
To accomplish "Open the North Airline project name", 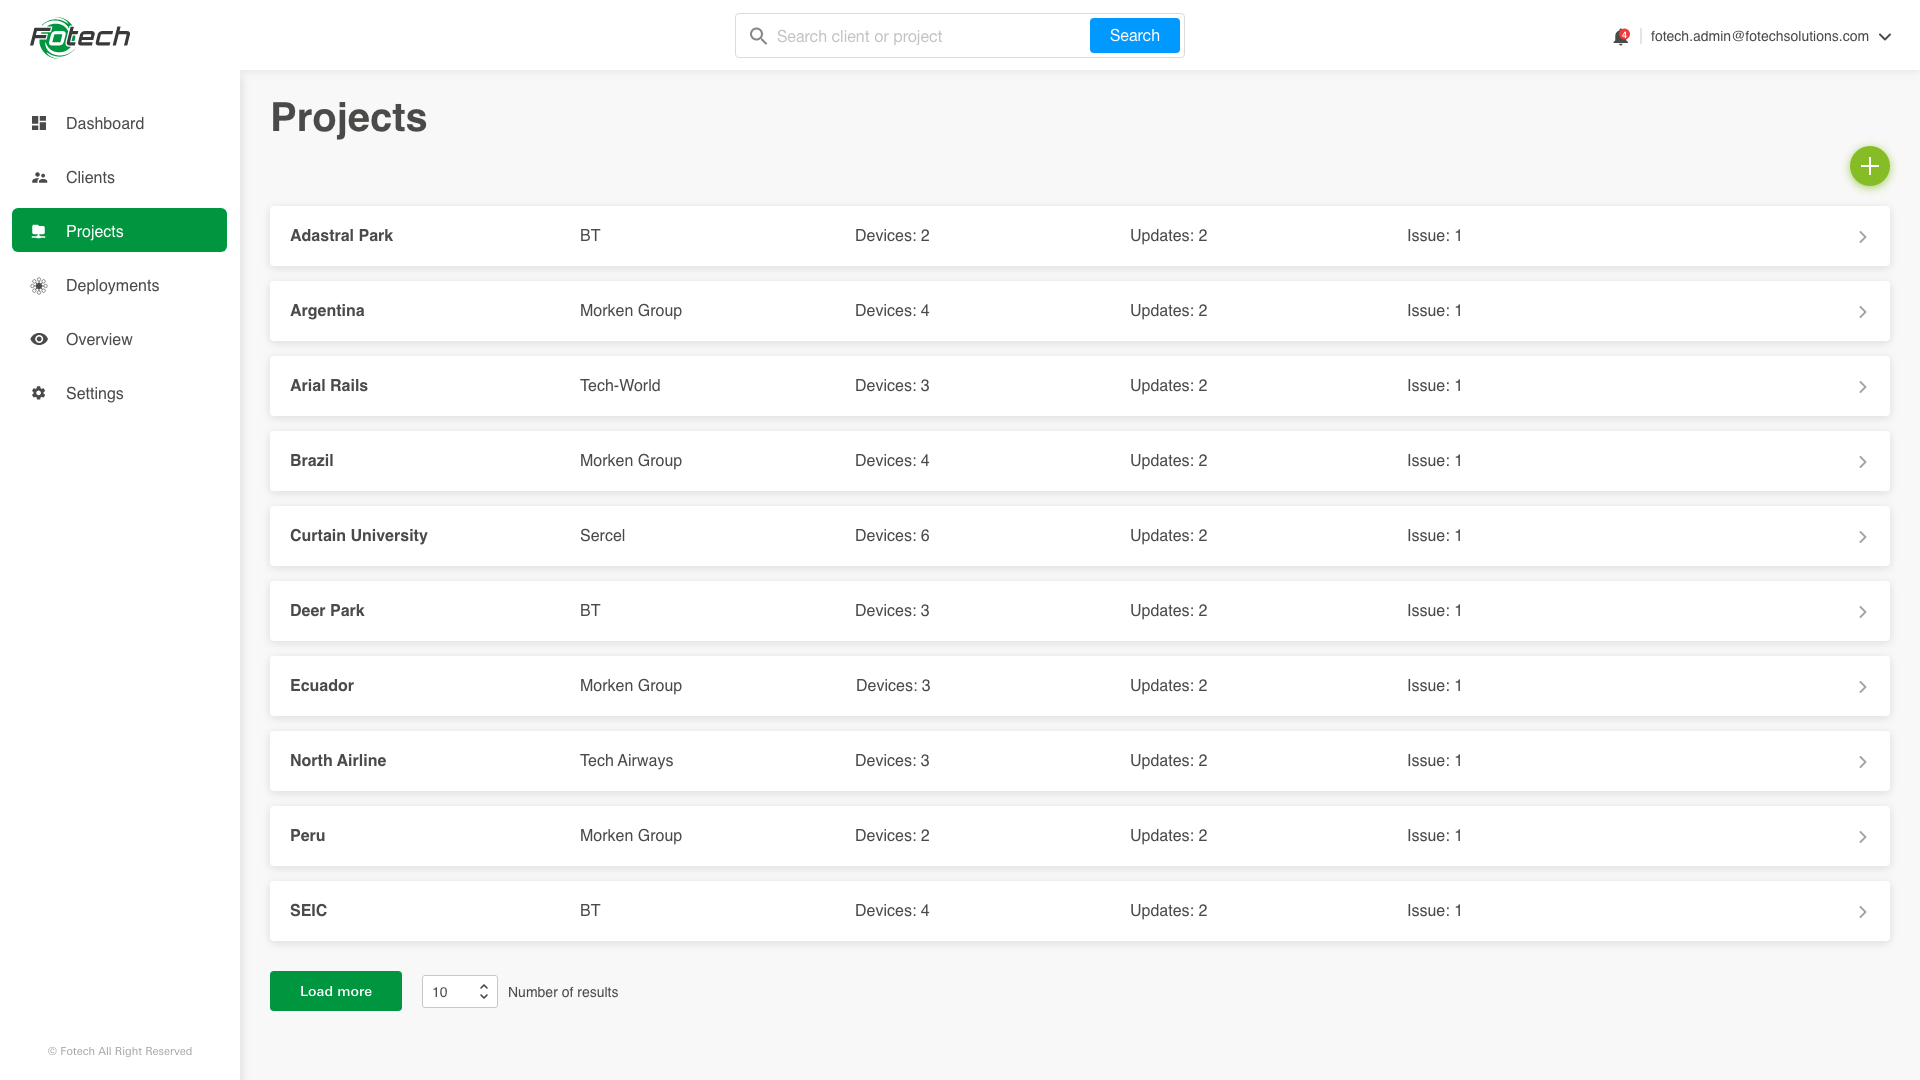I will [x=338, y=761].
